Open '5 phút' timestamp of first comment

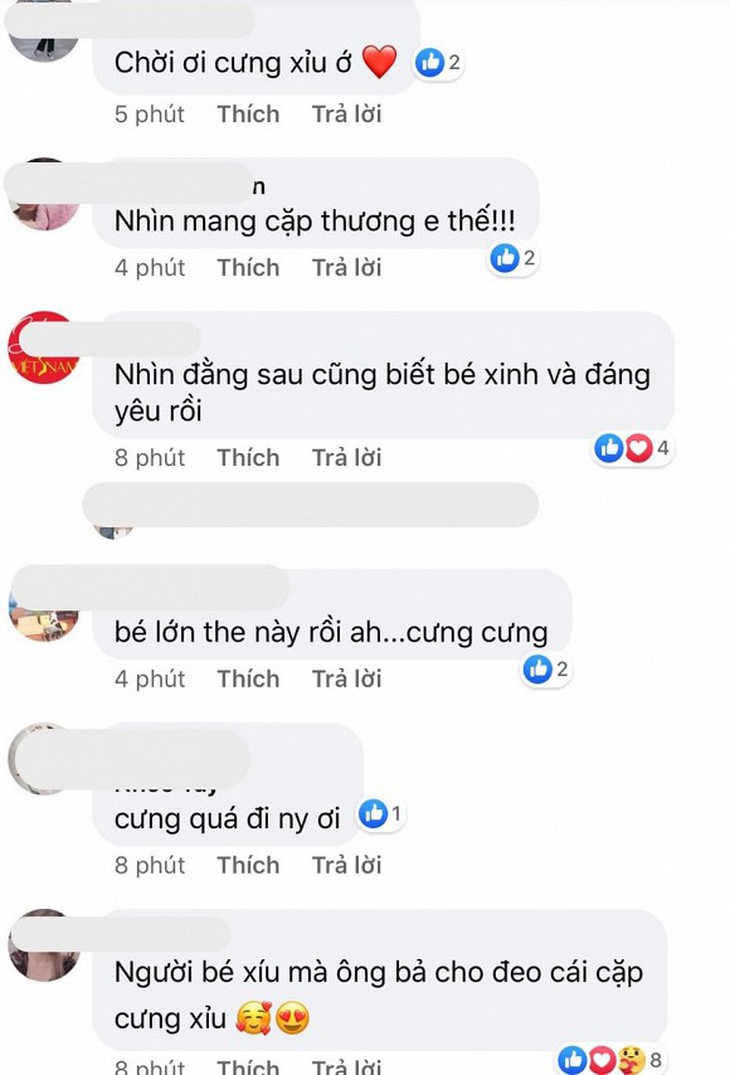click(x=149, y=114)
